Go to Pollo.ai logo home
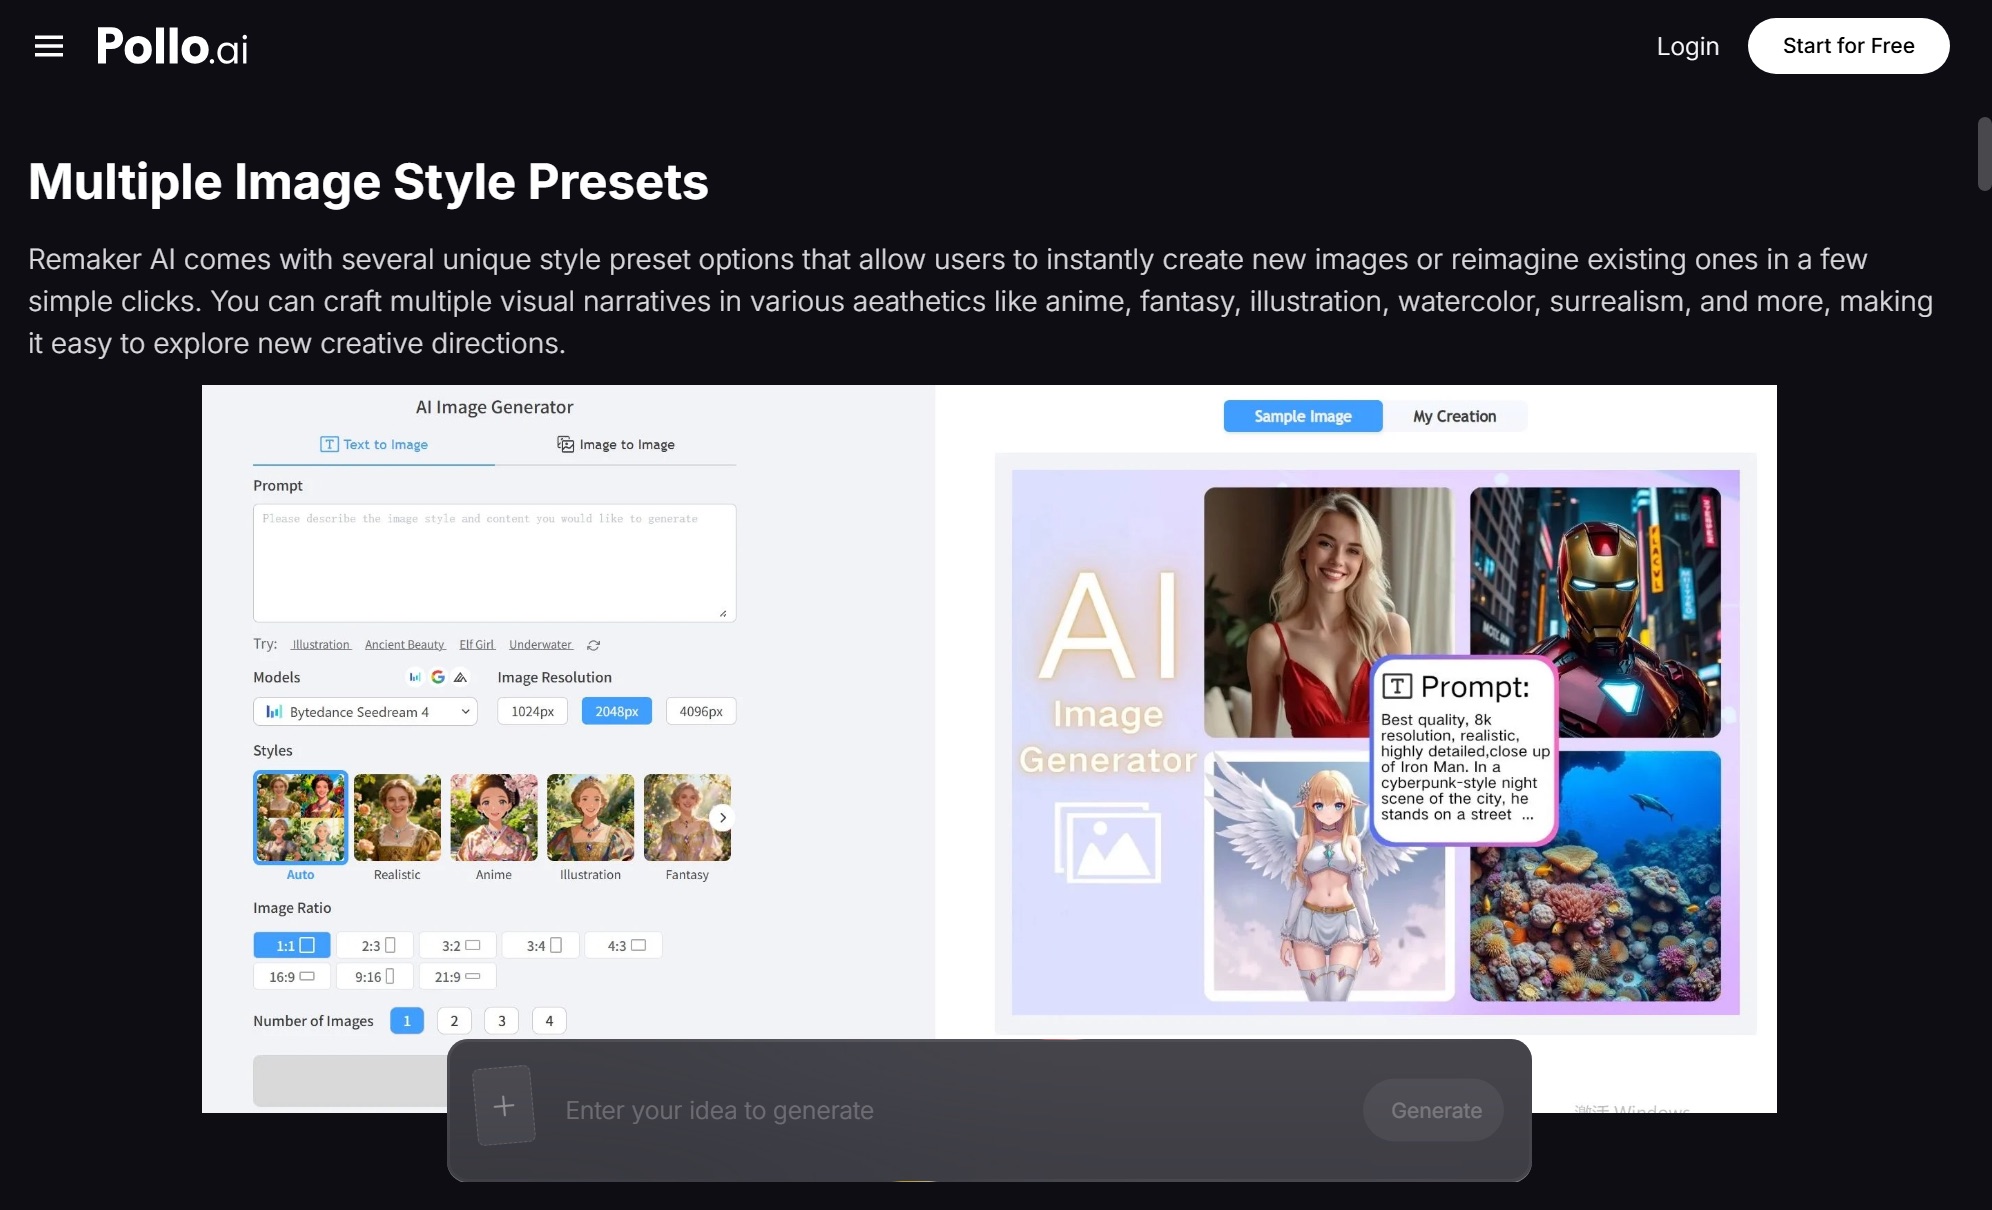 tap(172, 46)
